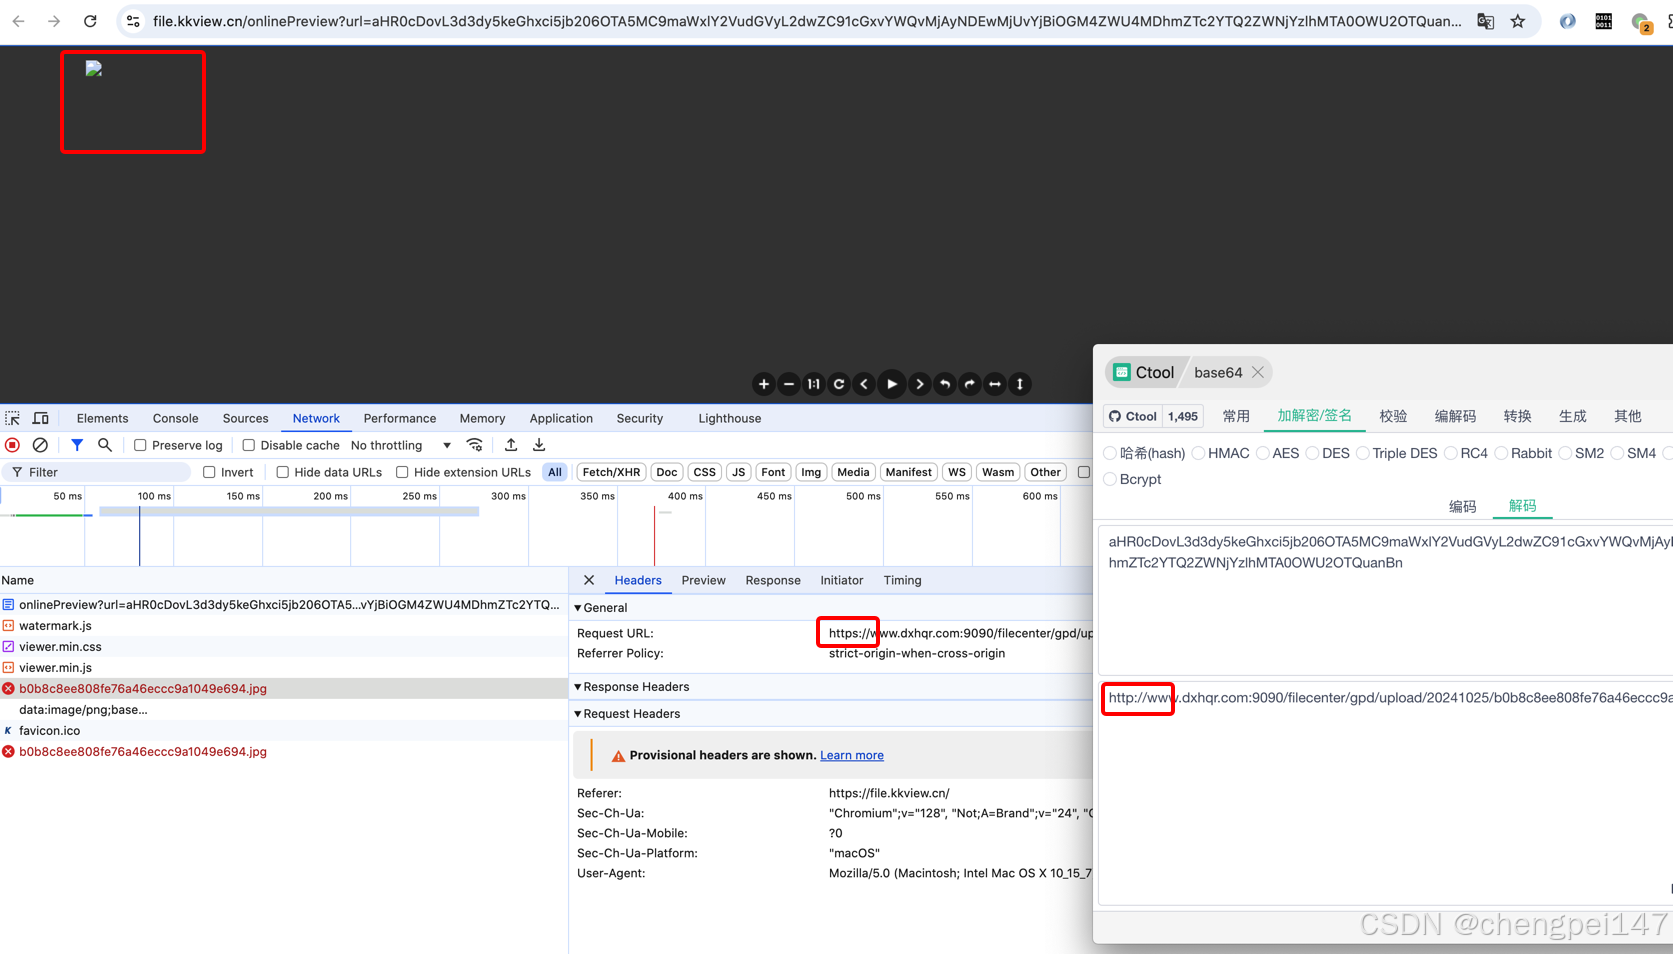Switch to the Console panel
Viewport: 1673px width, 954px height.
point(175,418)
